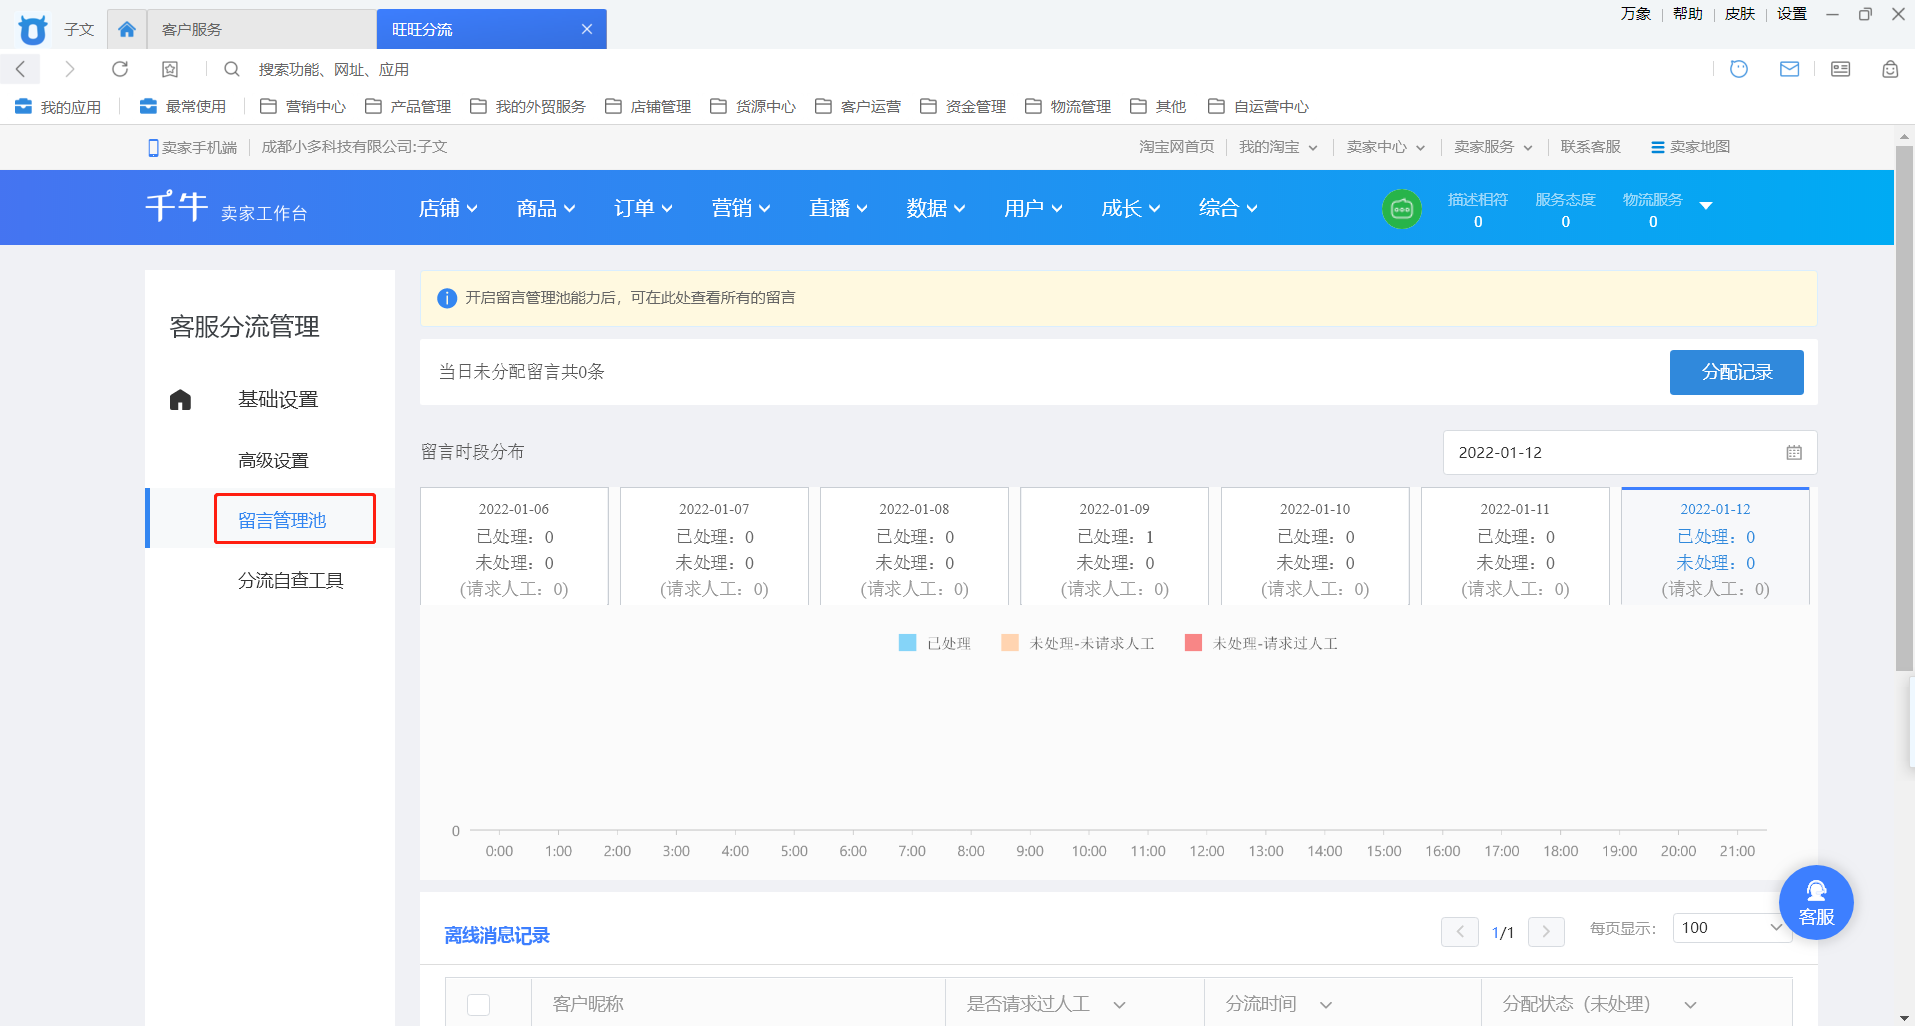Click the info icon in the notice banner
Image resolution: width=1915 pixels, height=1026 pixels.
[x=447, y=298]
